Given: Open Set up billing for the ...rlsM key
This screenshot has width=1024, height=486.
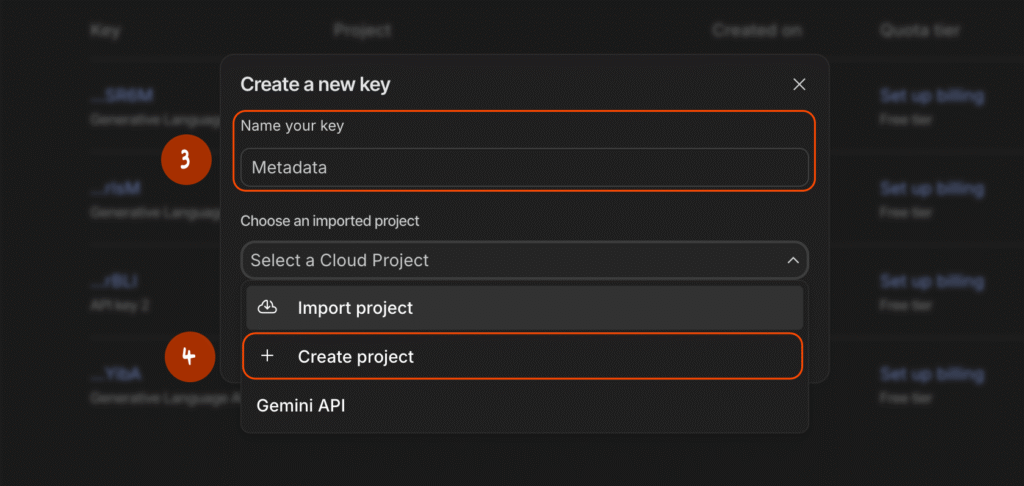Looking at the screenshot, I should click(x=931, y=188).
